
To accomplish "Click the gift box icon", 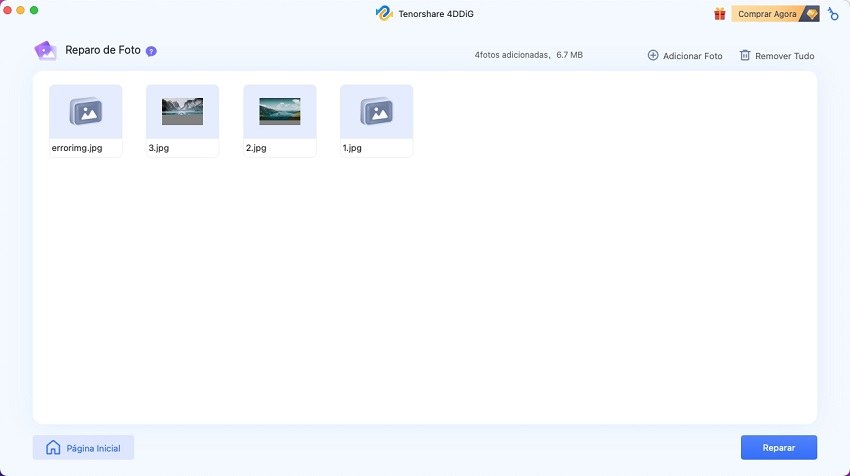I will pos(719,14).
